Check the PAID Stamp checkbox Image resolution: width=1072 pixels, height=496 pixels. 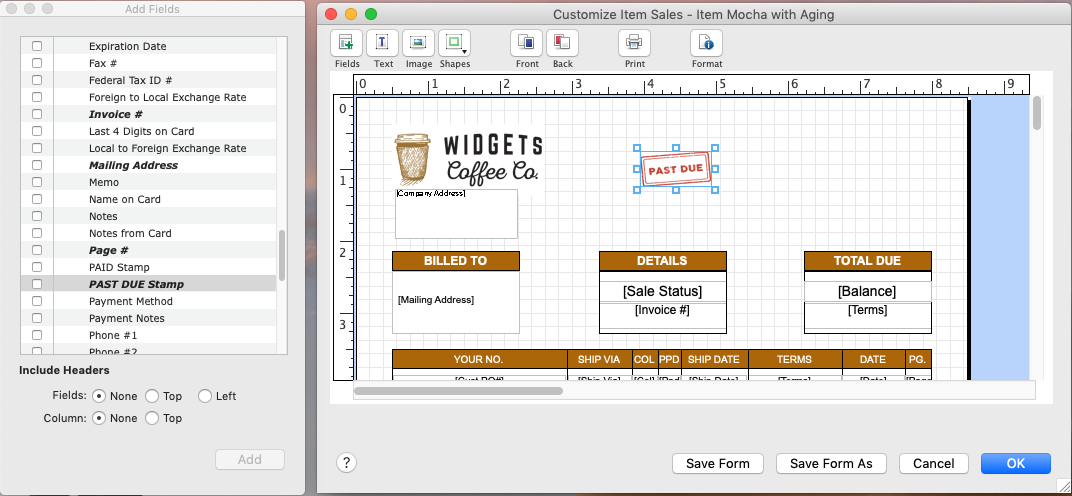pos(38,267)
